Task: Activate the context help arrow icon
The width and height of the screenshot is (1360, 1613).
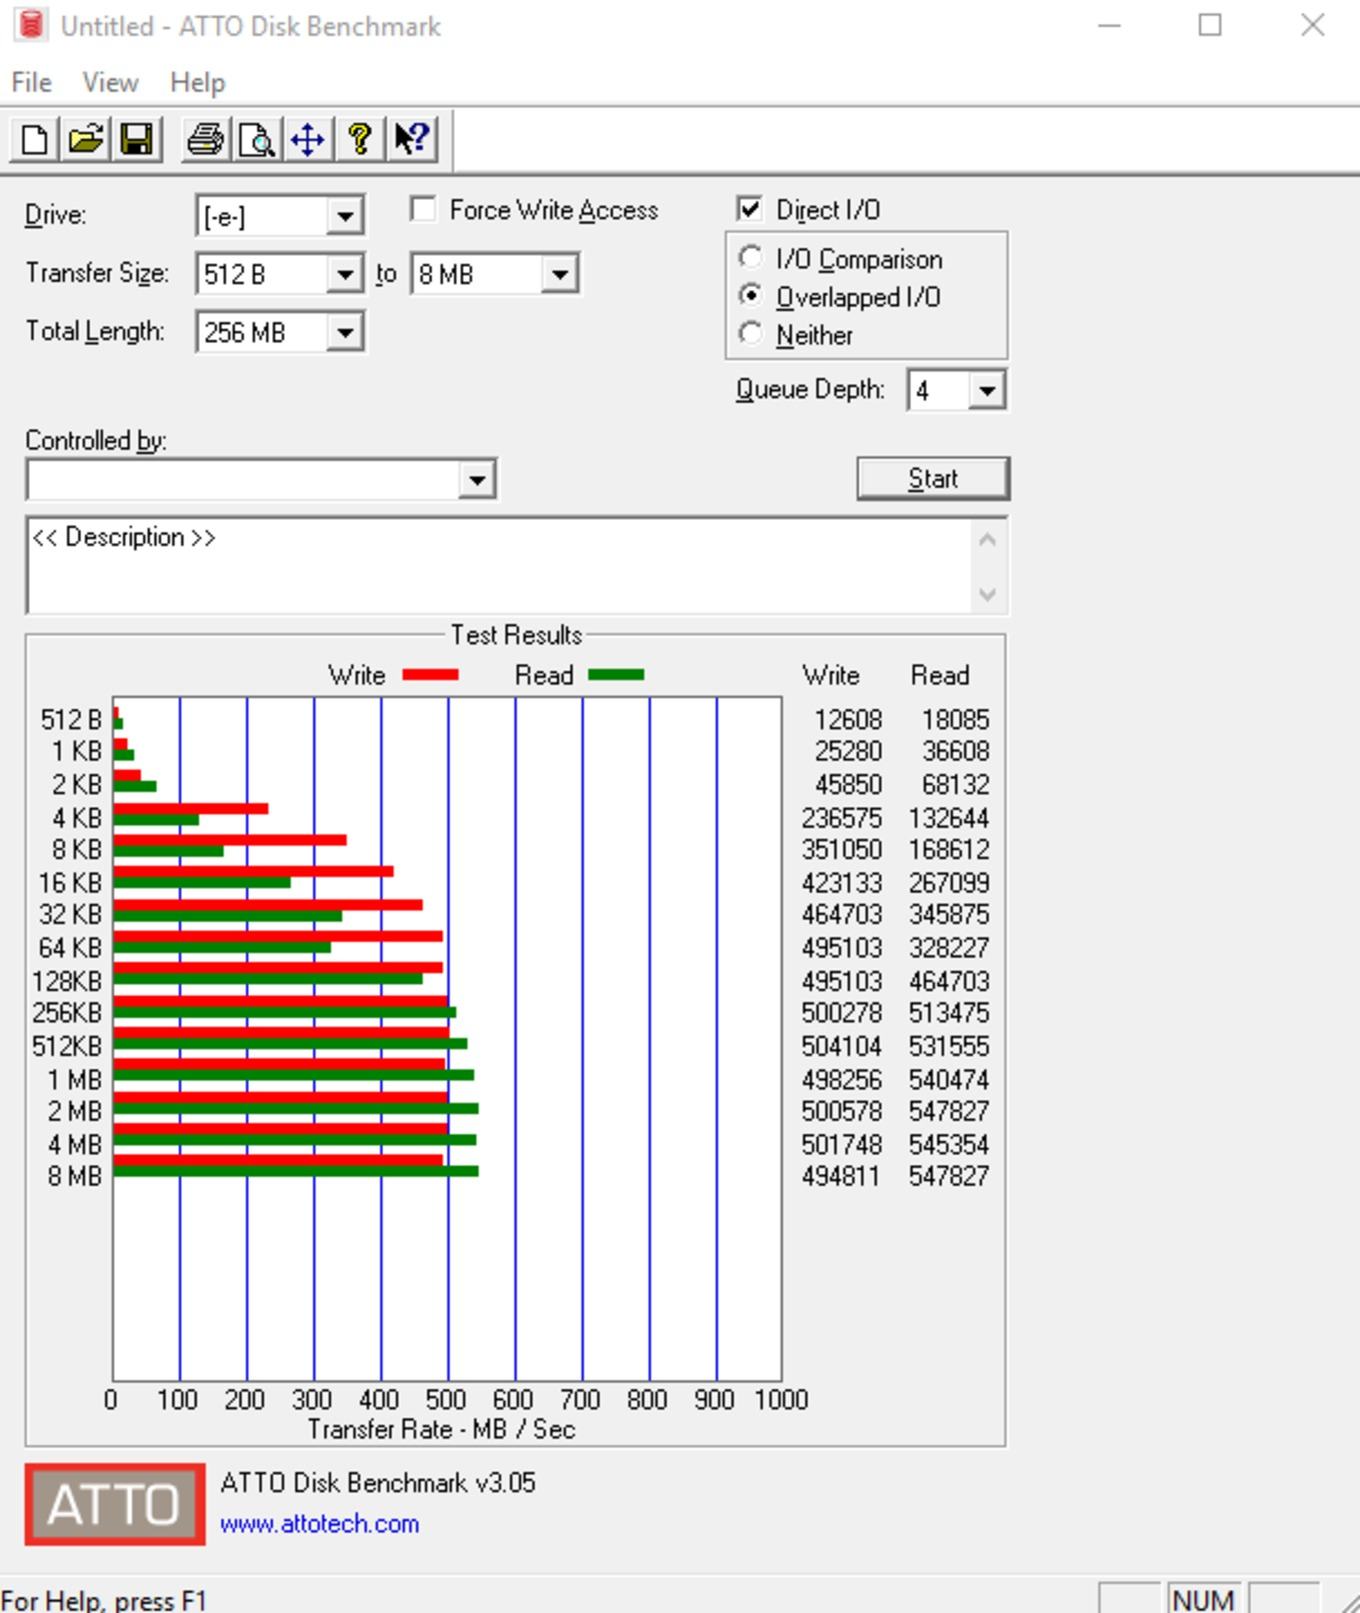Action: [411, 139]
